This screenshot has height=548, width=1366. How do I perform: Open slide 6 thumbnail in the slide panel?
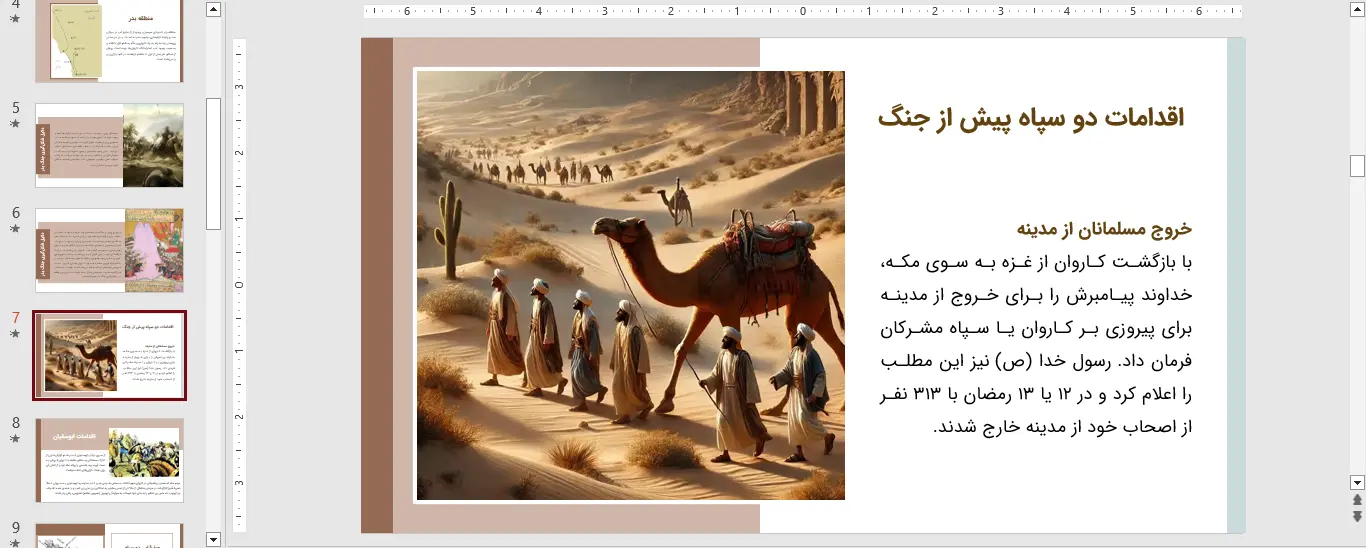[x=109, y=250]
